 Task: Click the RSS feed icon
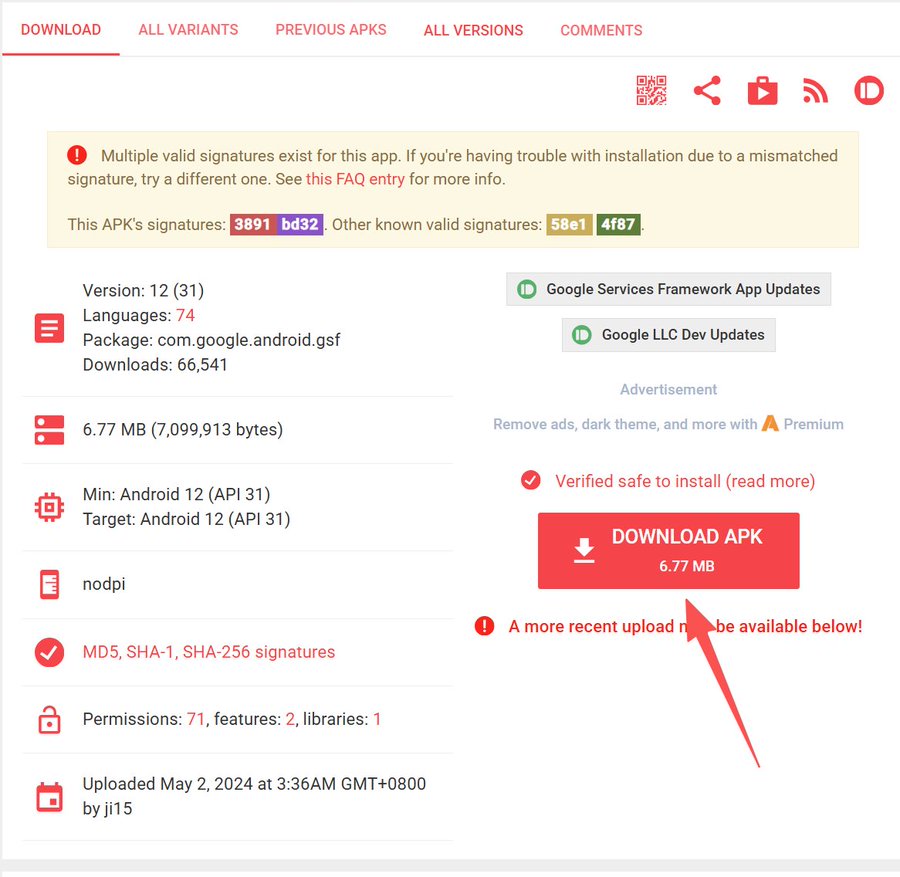click(816, 91)
